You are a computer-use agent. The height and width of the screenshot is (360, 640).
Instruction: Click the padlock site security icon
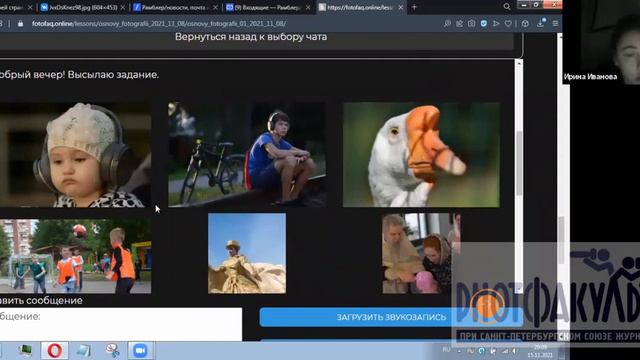click(x=20, y=24)
